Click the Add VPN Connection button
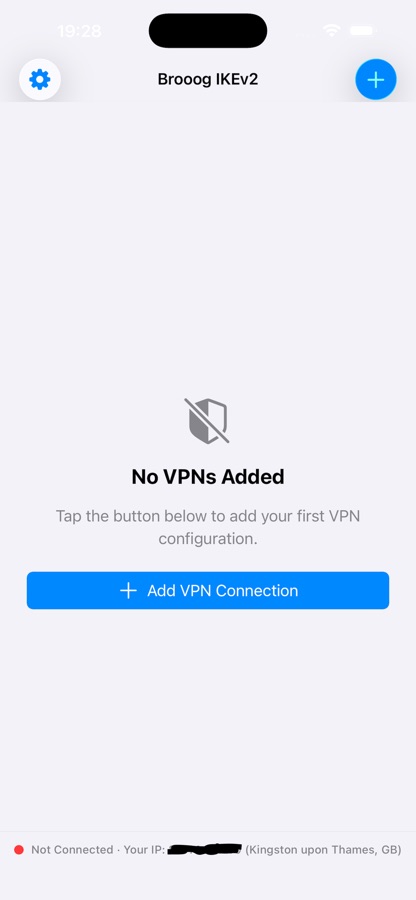416x900 pixels. (x=208, y=591)
